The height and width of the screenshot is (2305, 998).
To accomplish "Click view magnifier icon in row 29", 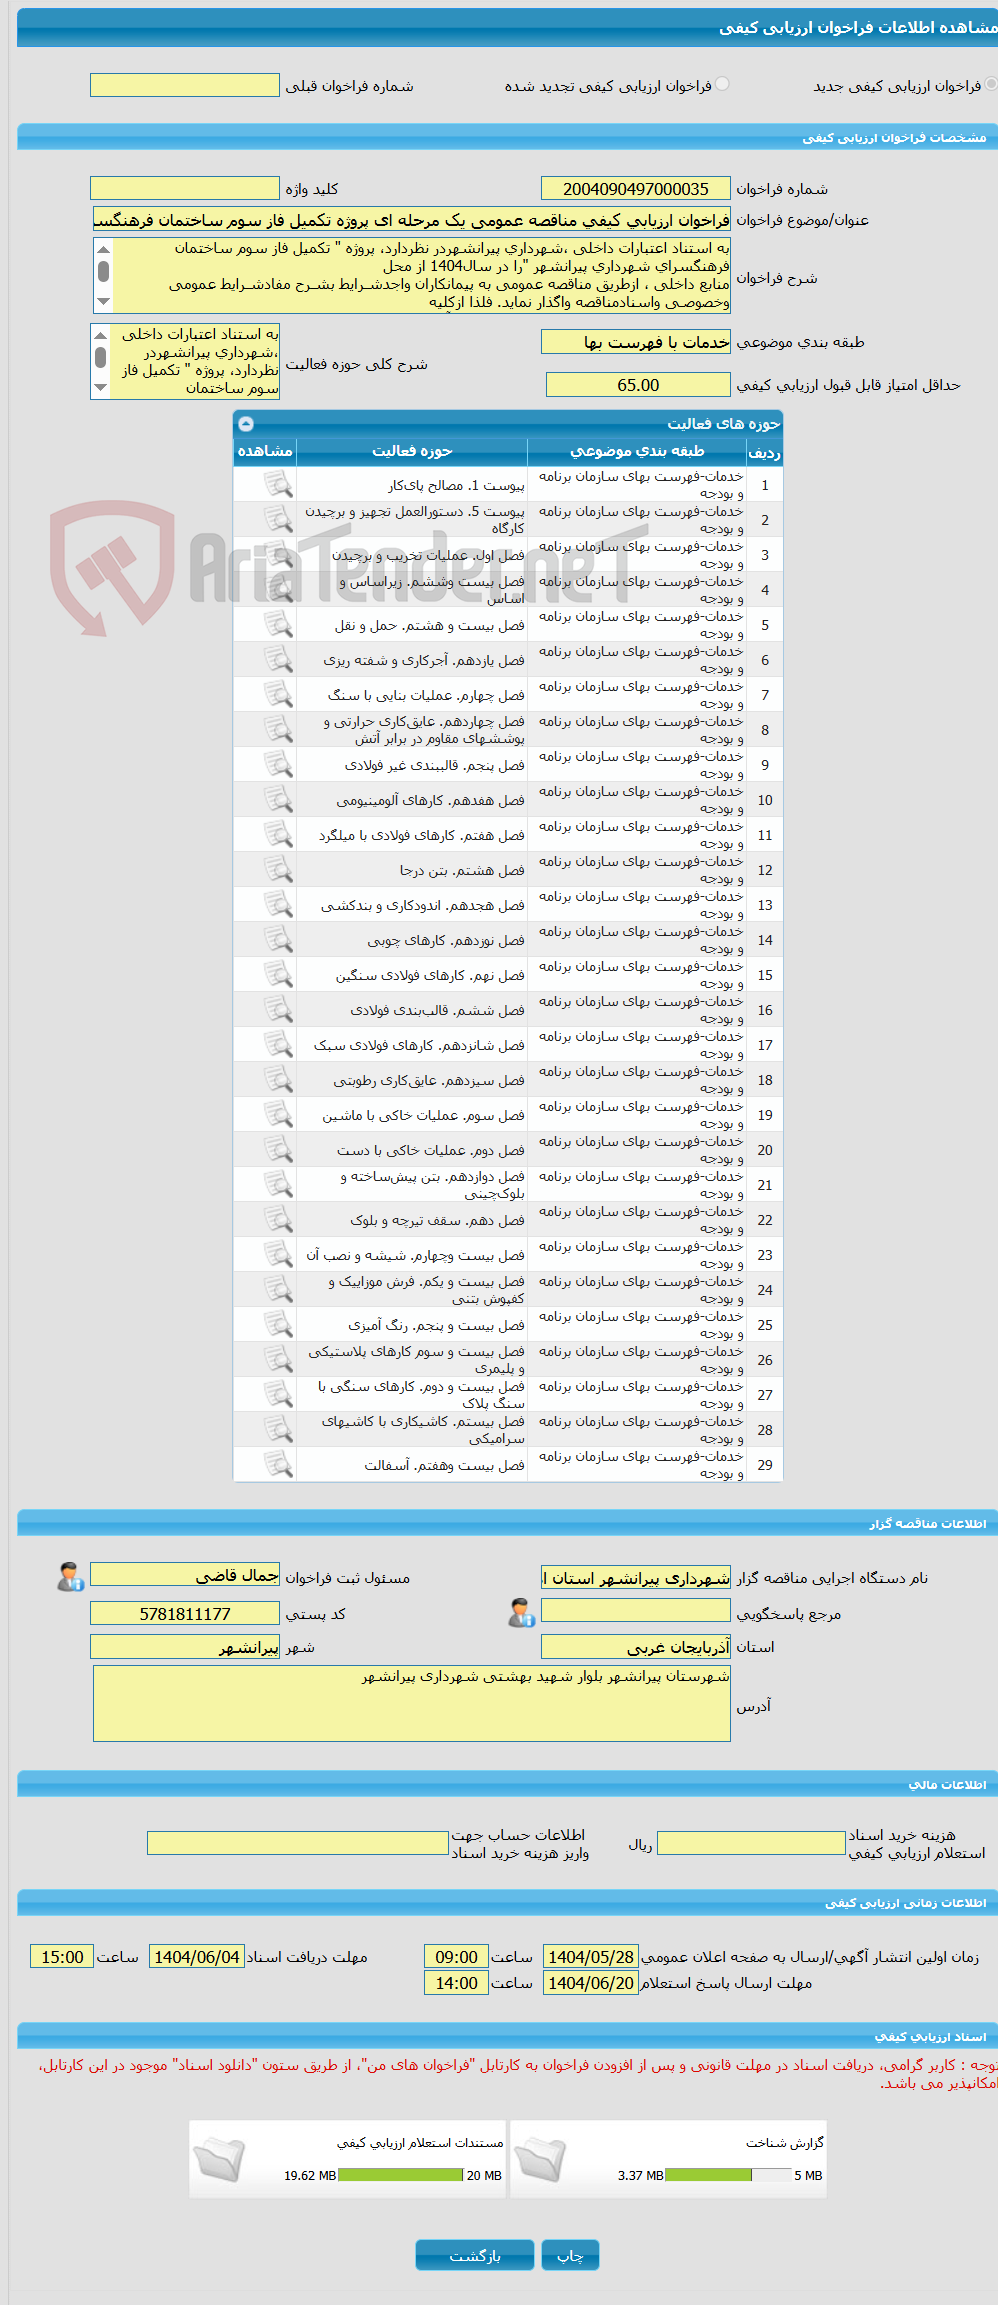I will click(277, 1465).
